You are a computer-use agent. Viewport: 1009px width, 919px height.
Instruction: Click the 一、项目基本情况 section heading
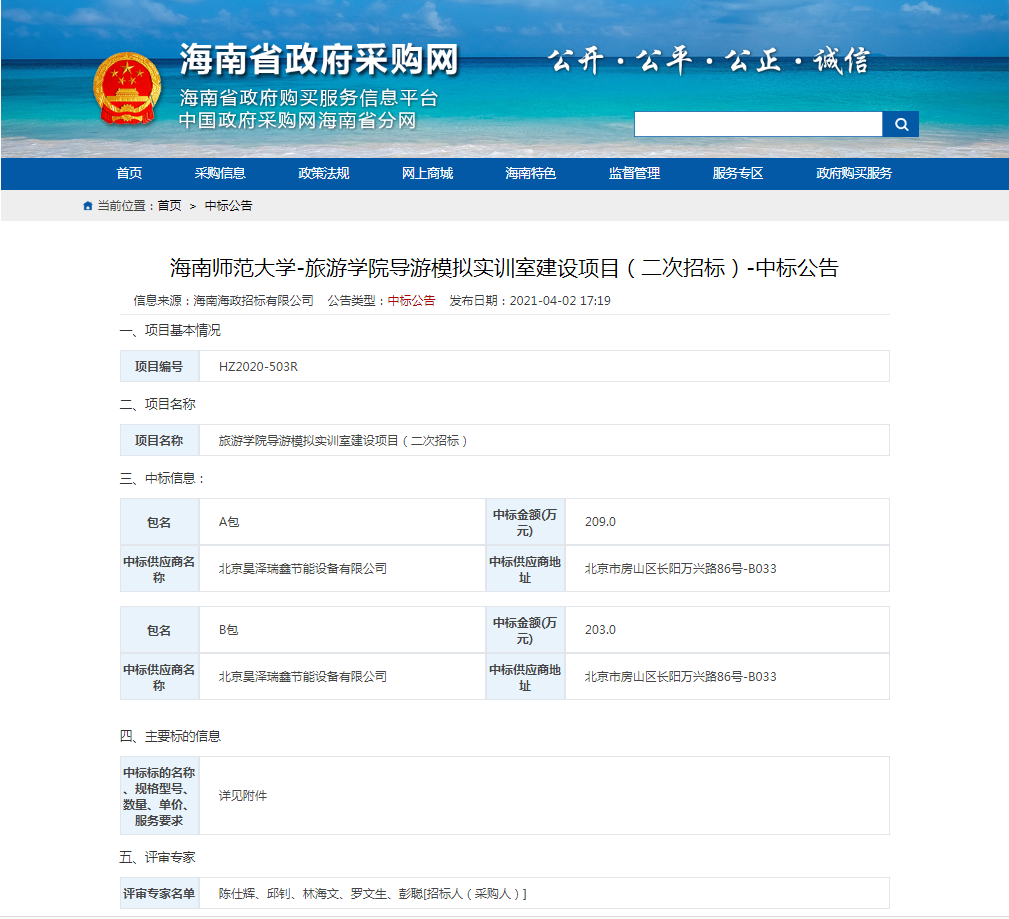pos(170,331)
